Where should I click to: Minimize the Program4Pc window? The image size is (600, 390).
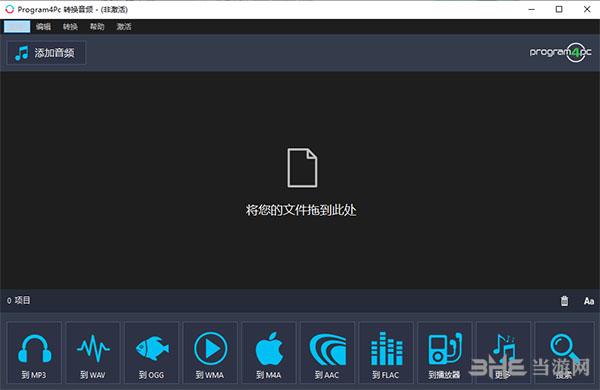[532, 9]
